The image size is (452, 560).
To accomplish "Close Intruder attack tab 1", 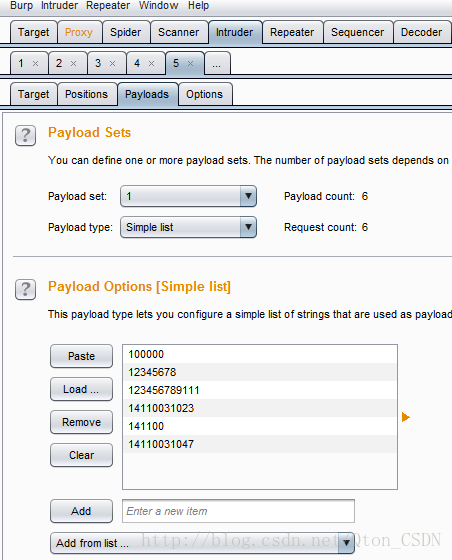I will [35, 64].
